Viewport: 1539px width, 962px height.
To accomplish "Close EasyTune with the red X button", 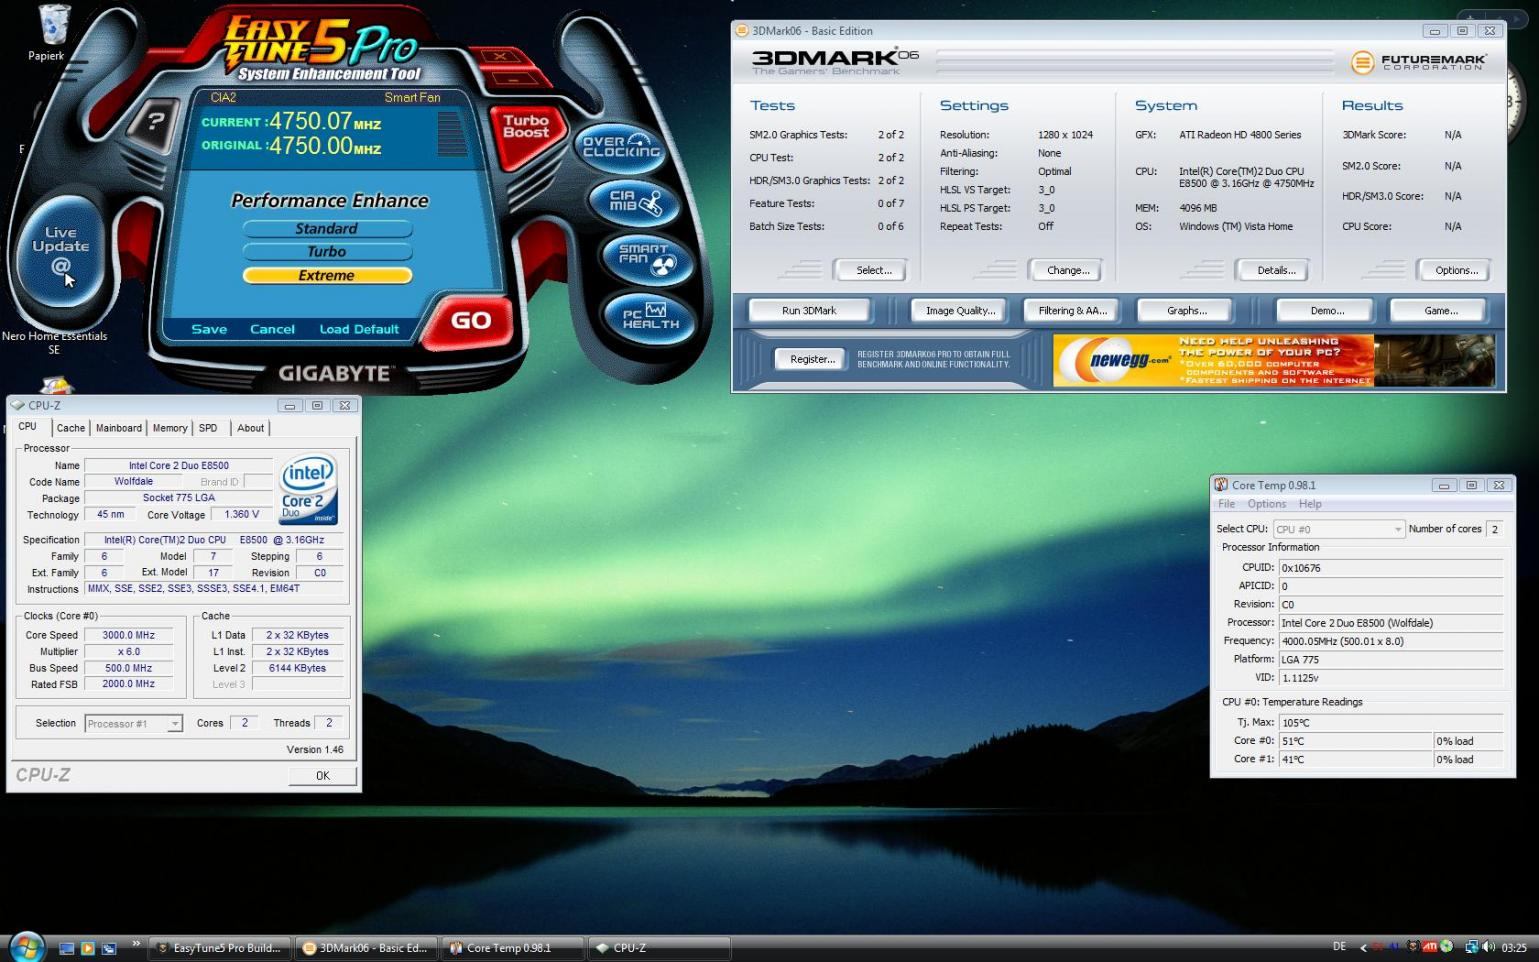I will (501, 56).
